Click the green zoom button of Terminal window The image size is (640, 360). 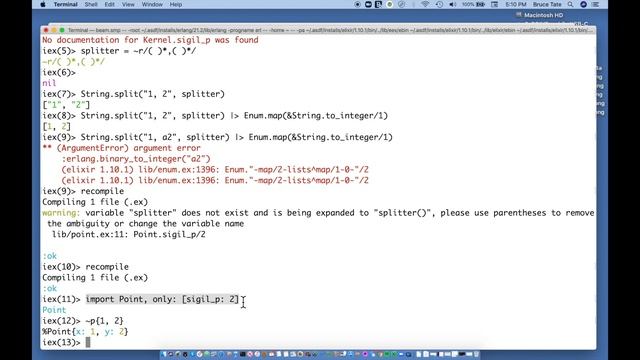click(62, 30)
